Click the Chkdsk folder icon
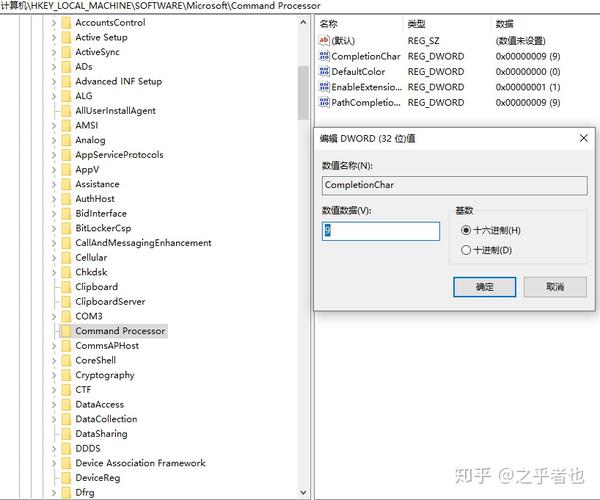Viewport: 600px width, 500px height. click(x=66, y=272)
